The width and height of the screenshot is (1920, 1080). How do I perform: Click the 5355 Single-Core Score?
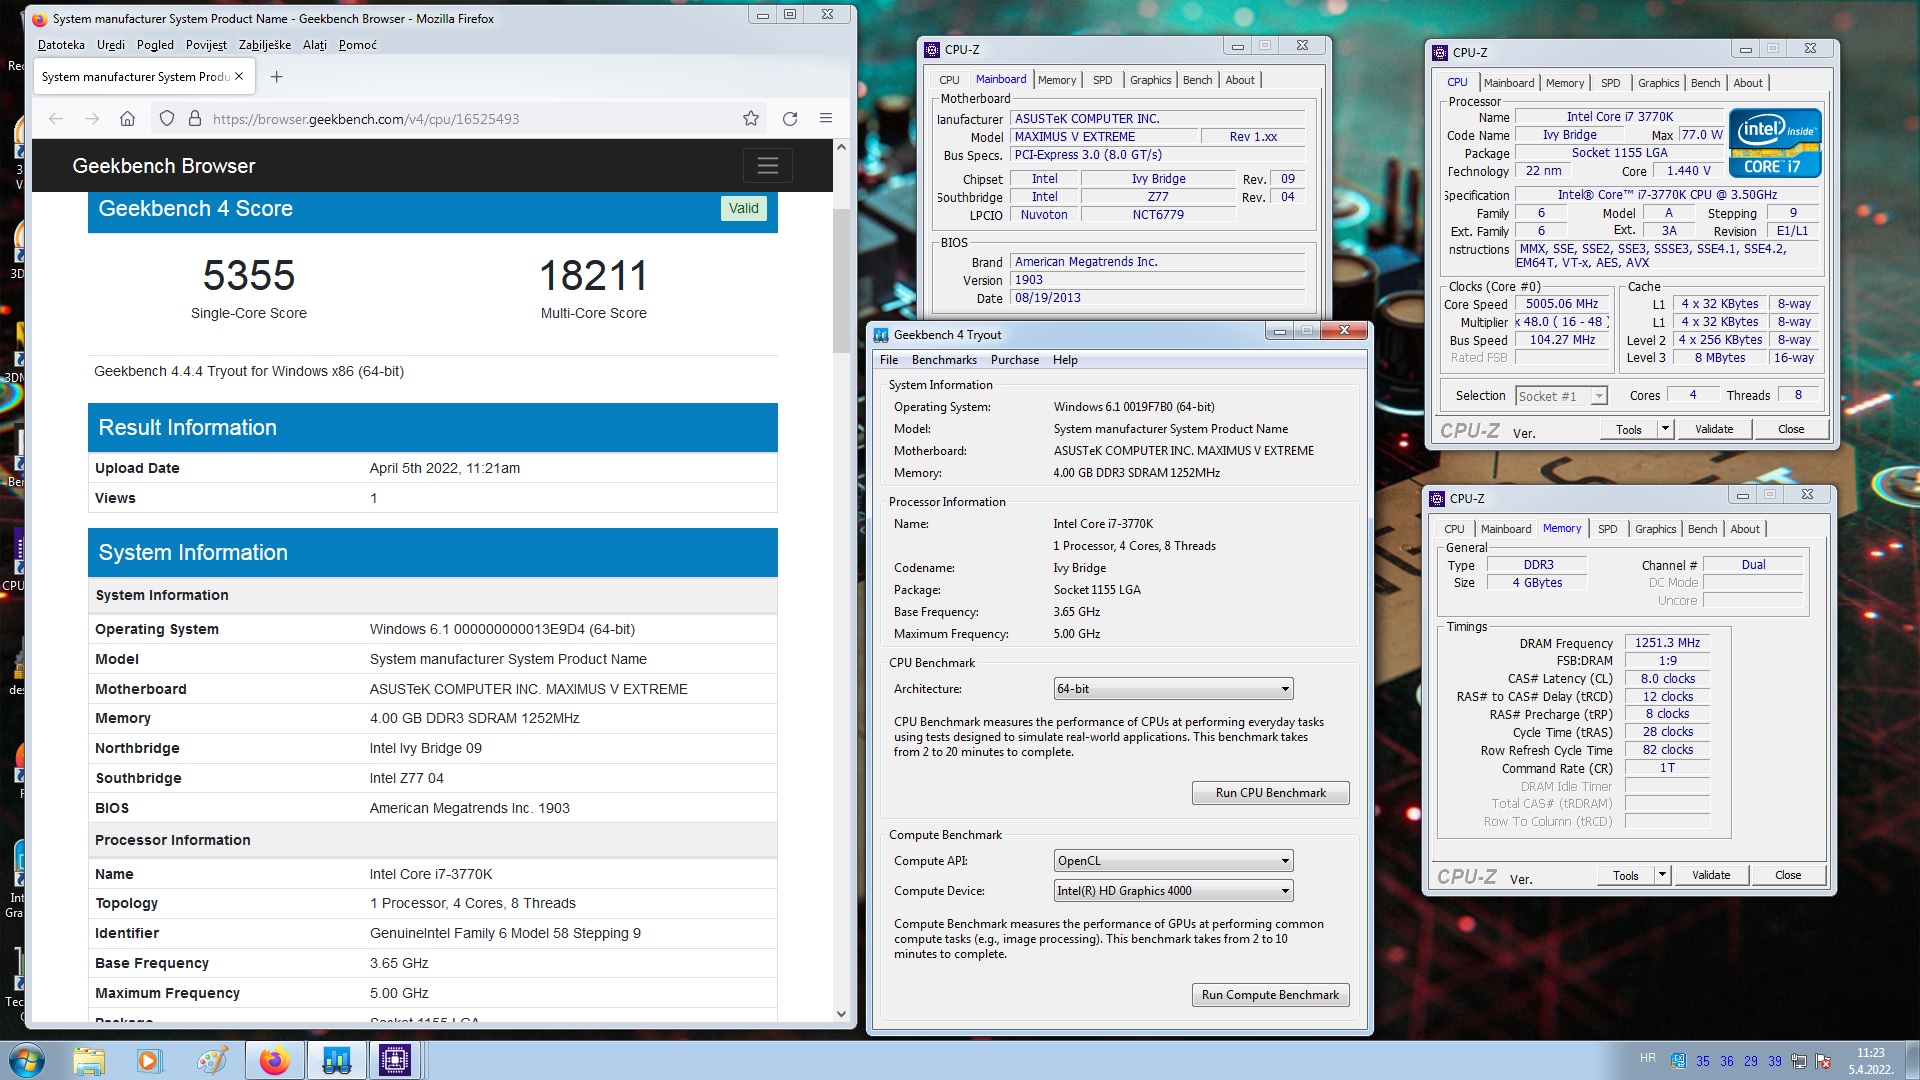(249, 276)
